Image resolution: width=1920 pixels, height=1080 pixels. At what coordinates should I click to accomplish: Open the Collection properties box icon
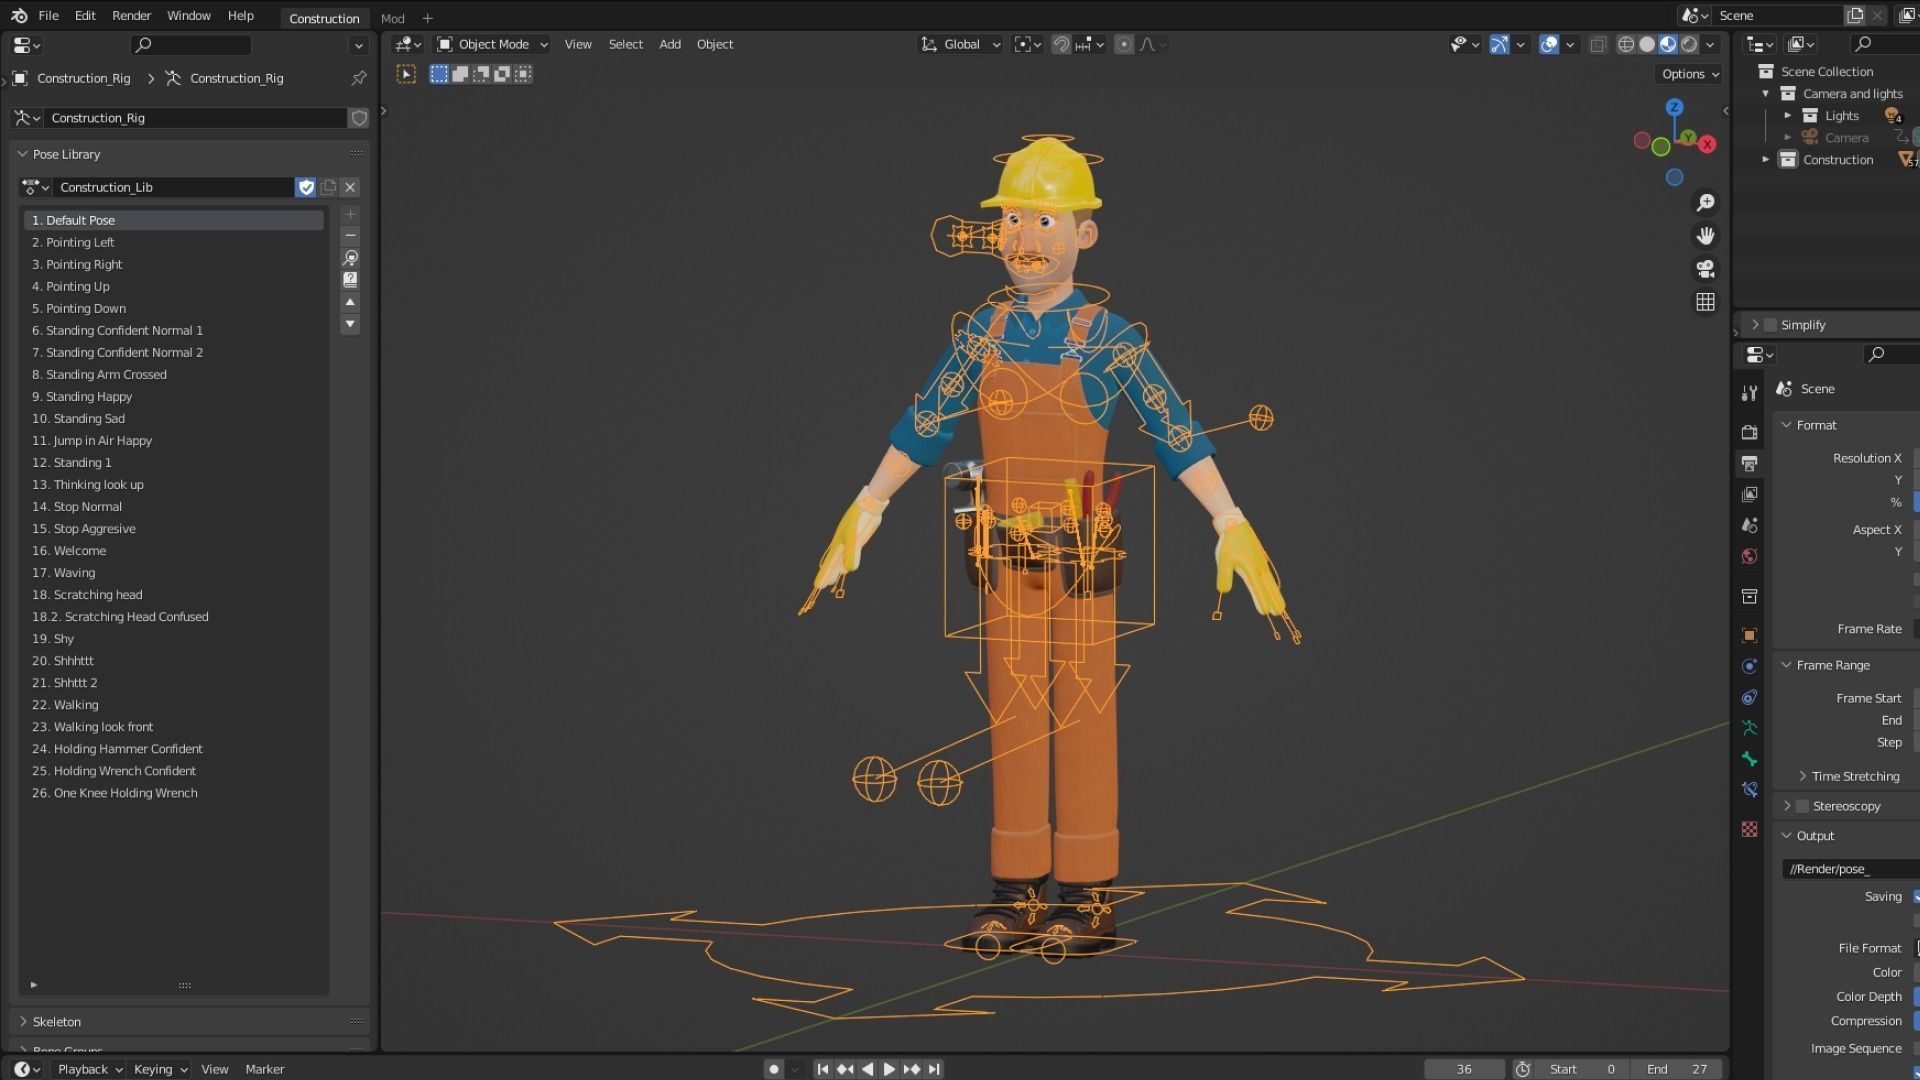(x=1749, y=597)
